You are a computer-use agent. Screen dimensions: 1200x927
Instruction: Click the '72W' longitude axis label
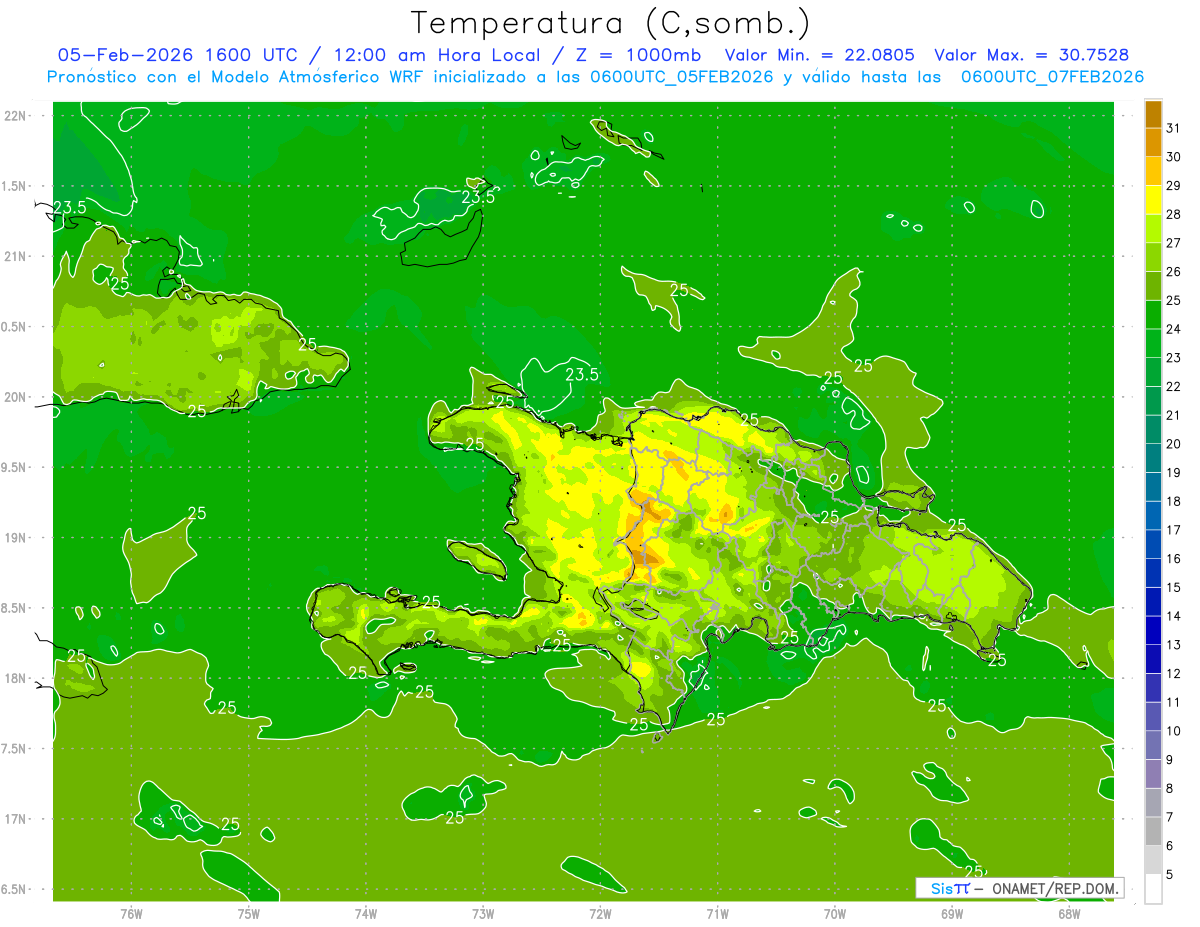coord(600,913)
